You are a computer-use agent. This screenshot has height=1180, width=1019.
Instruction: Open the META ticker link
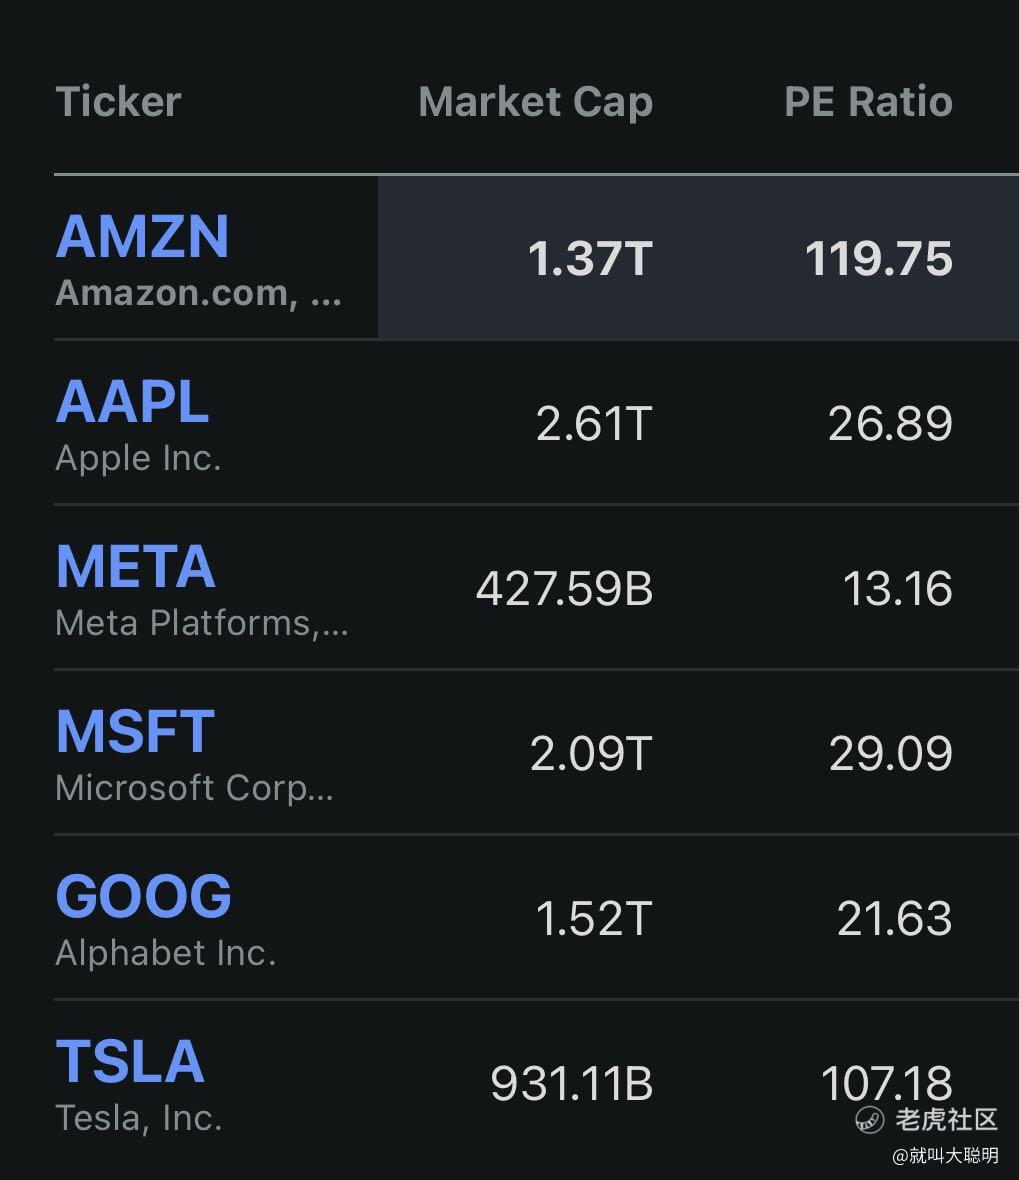[x=135, y=567]
